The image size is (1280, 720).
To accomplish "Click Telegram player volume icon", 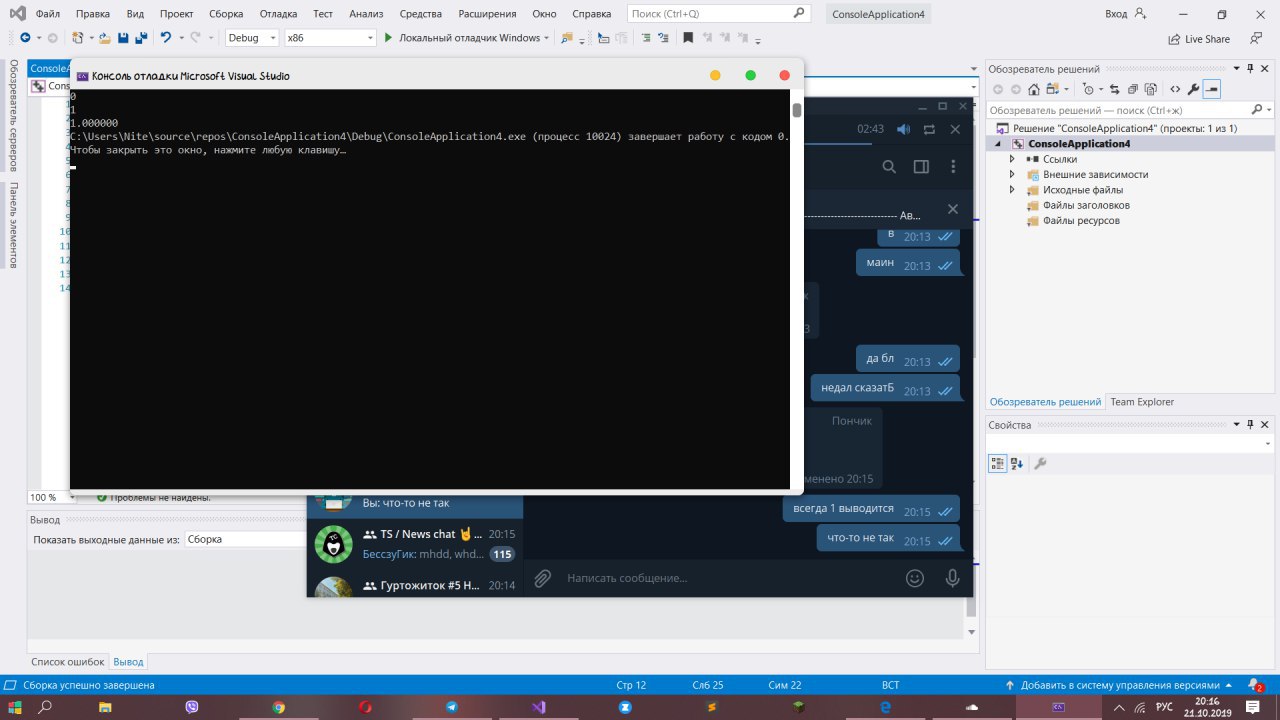I will click(x=904, y=129).
